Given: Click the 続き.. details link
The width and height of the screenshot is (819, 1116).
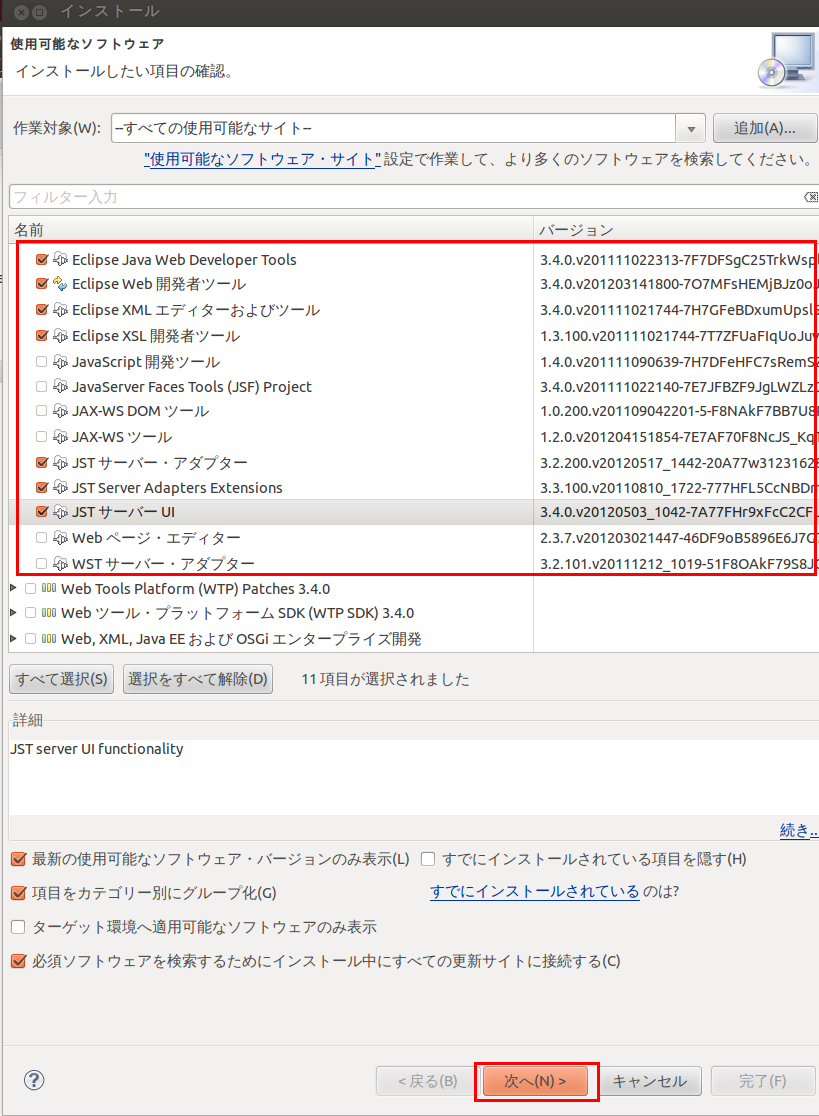Looking at the screenshot, I should pos(799,830).
